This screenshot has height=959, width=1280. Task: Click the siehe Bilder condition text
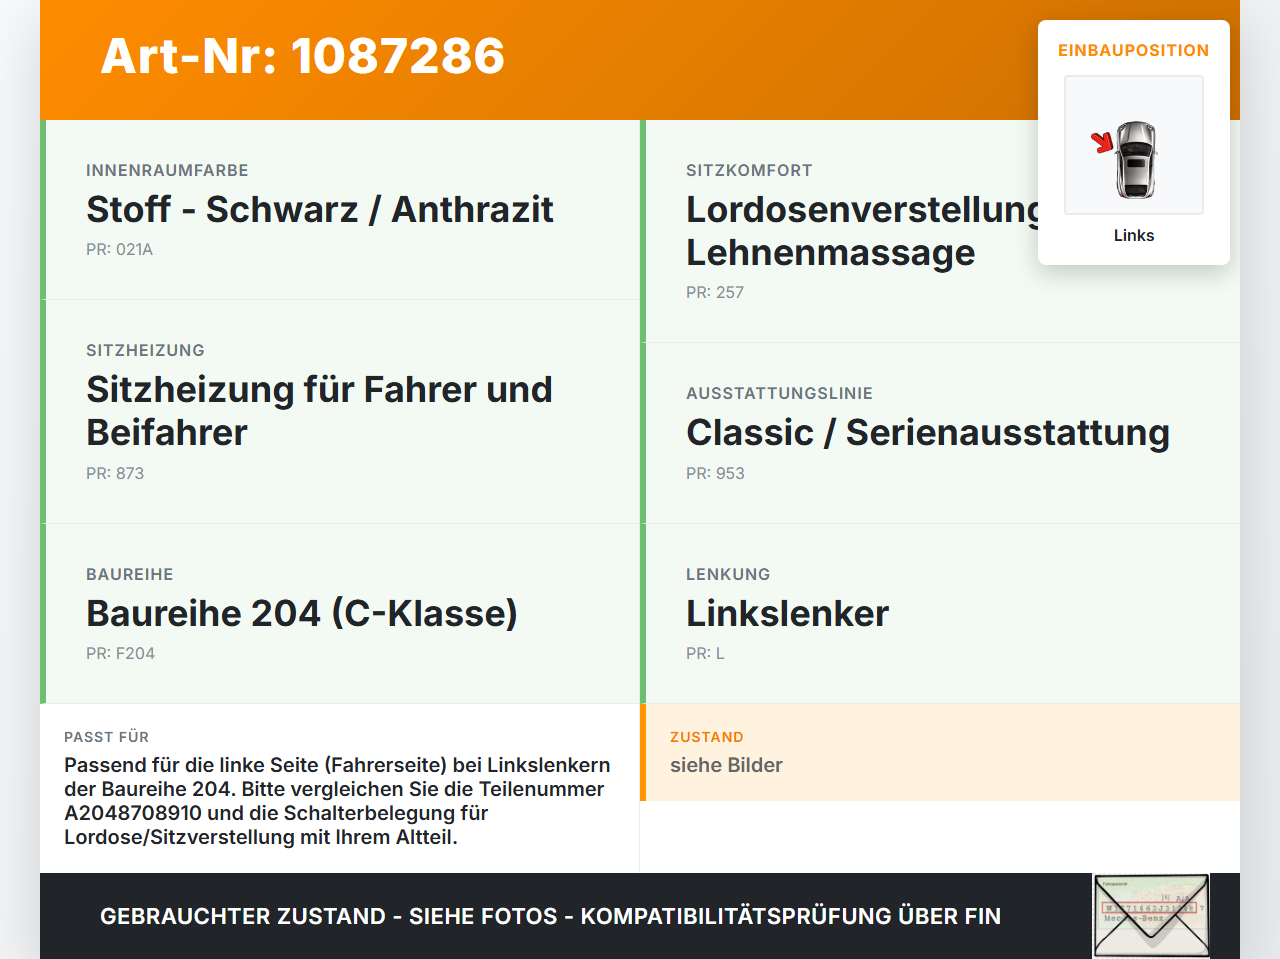point(726,765)
